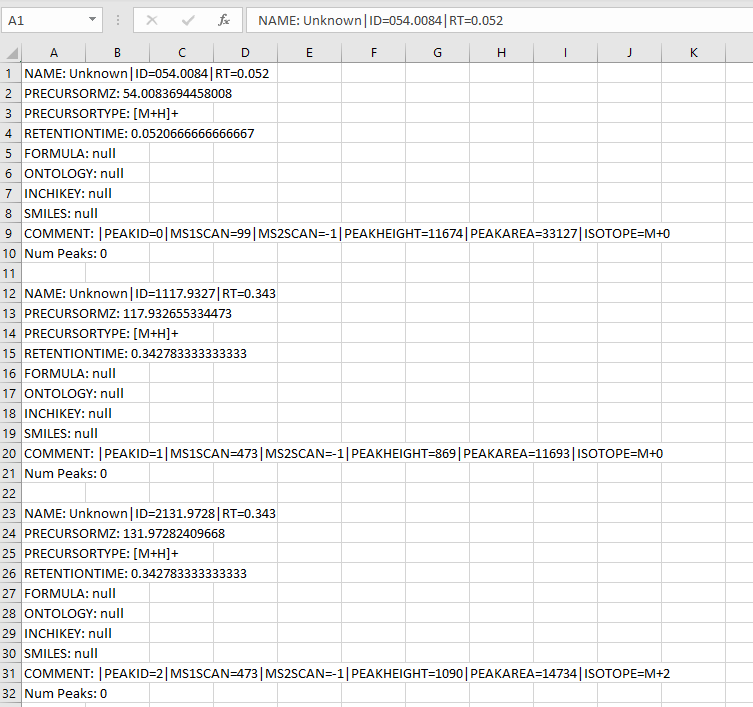This screenshot has width=753, height=707.
Task: Select column D header
Action: pos(245,53)
